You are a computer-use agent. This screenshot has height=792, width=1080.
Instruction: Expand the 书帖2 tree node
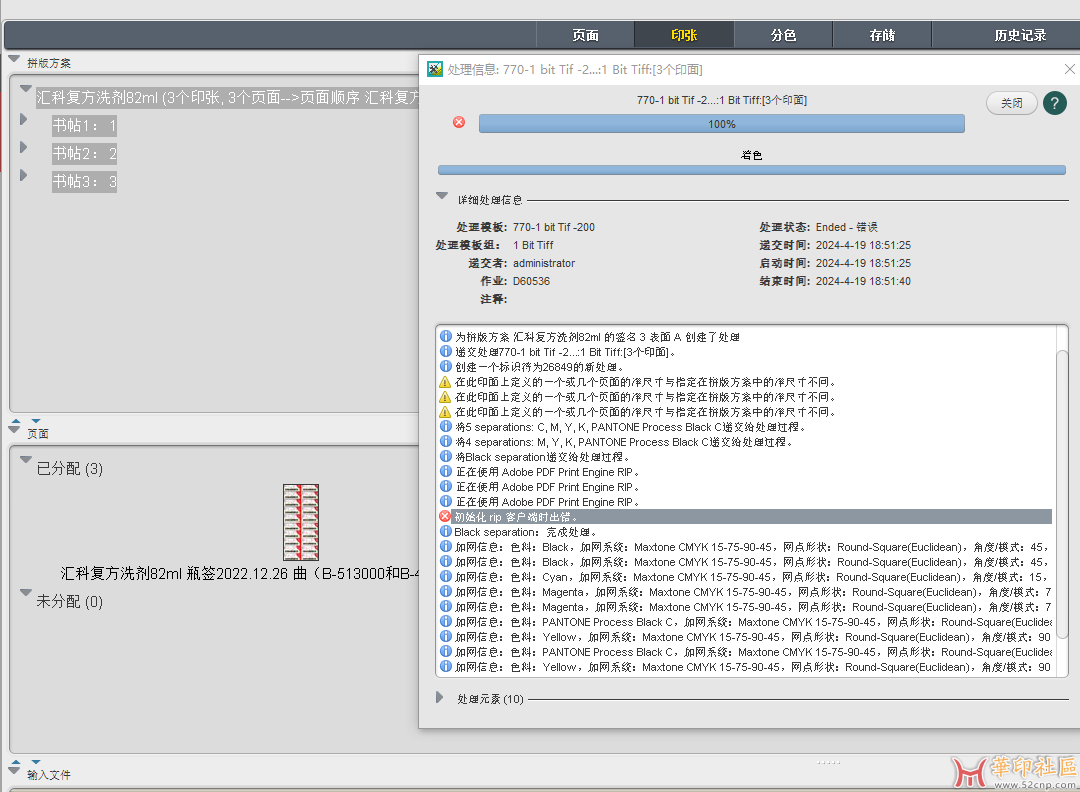23,147
